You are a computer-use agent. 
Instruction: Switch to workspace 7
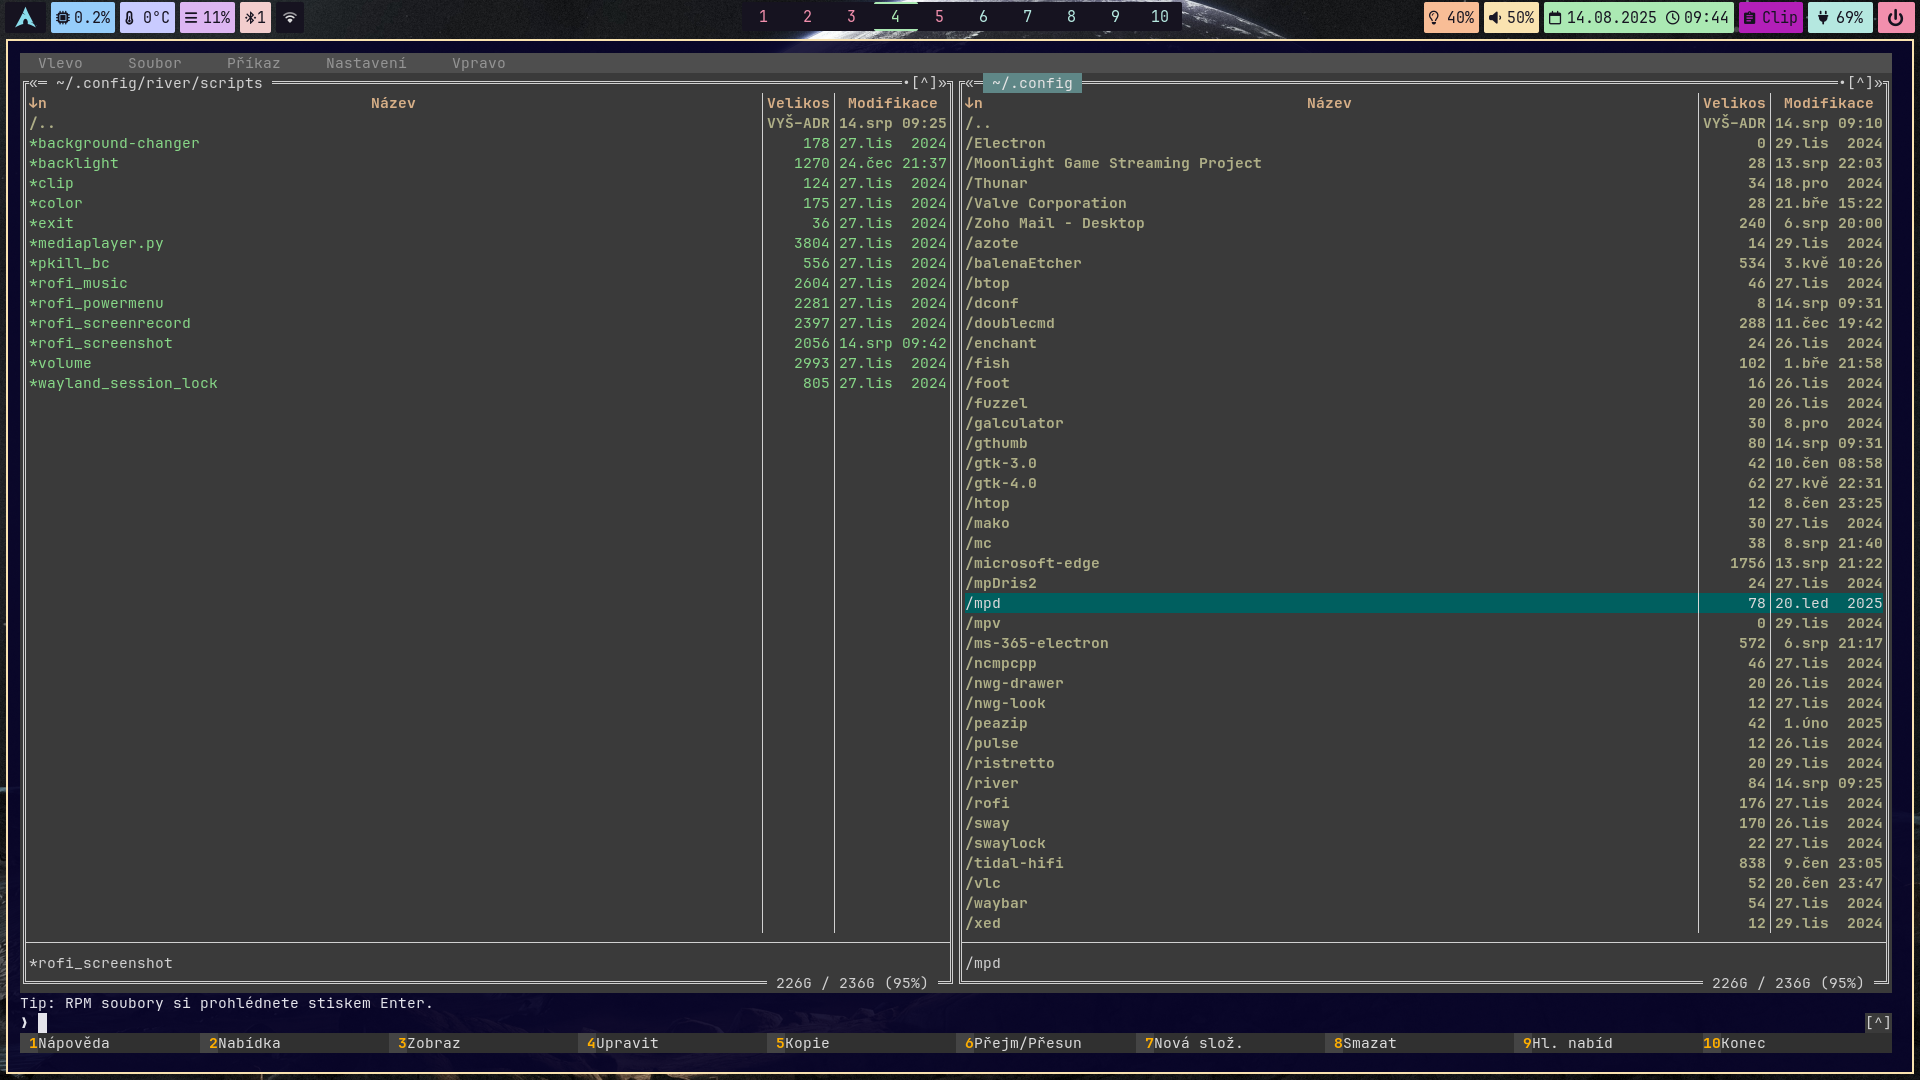tap(1027, 16)
